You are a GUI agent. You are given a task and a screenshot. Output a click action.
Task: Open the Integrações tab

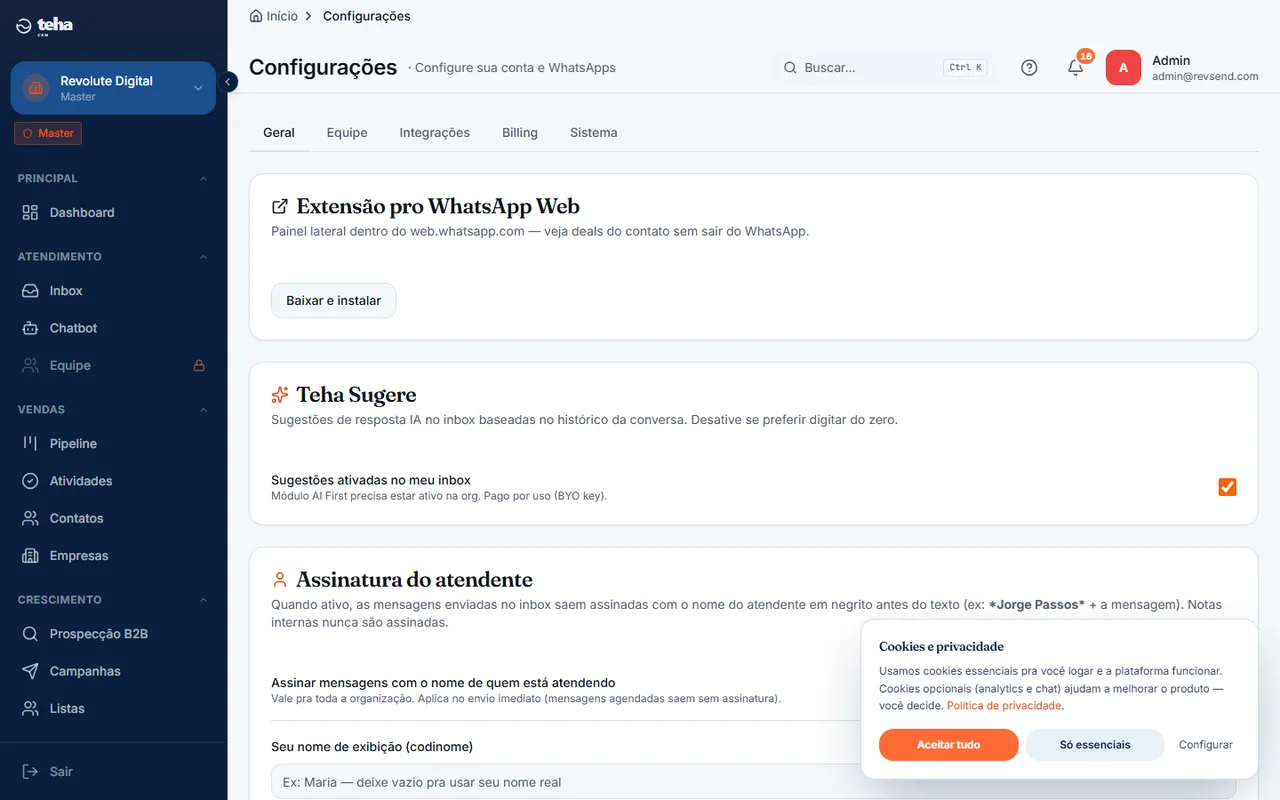click(435, 132)
